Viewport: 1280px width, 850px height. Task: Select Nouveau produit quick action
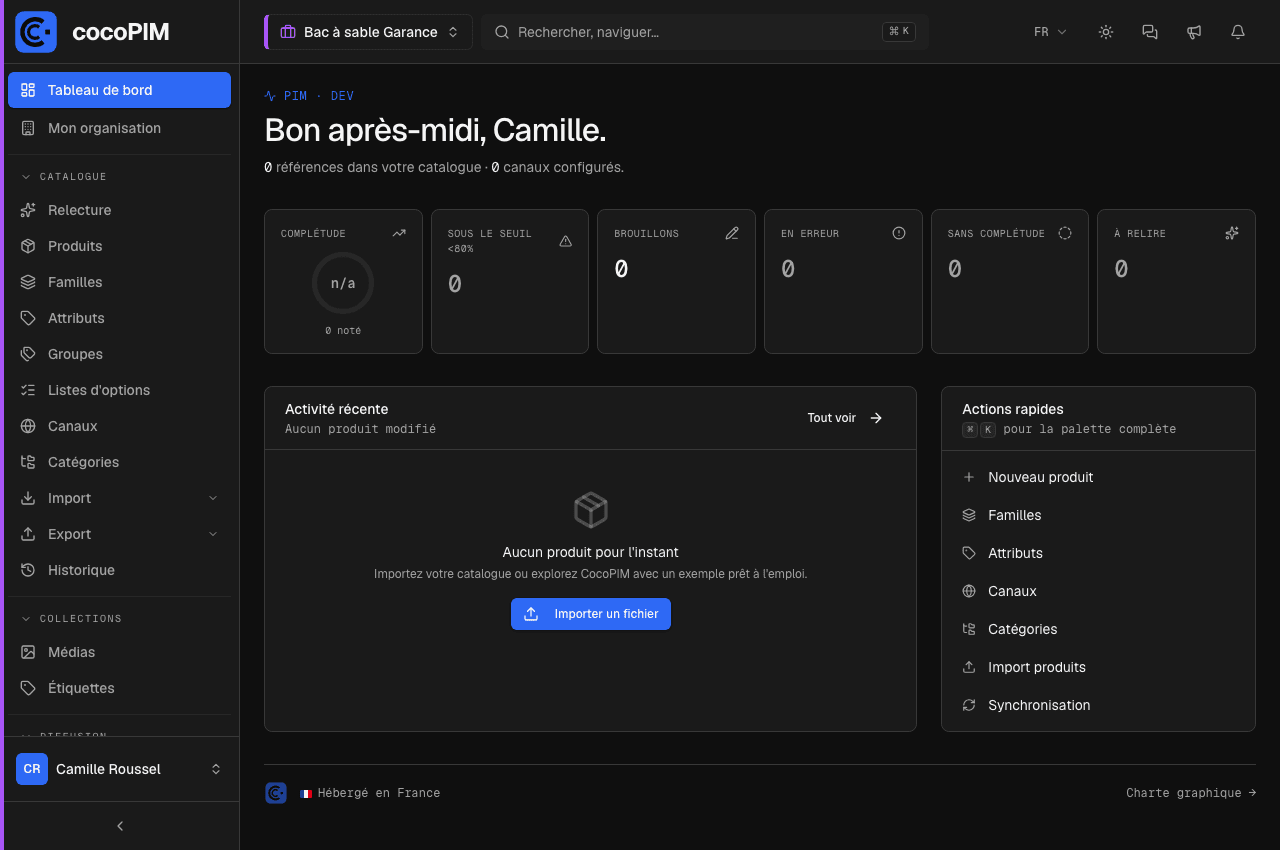pos(1098,477)
